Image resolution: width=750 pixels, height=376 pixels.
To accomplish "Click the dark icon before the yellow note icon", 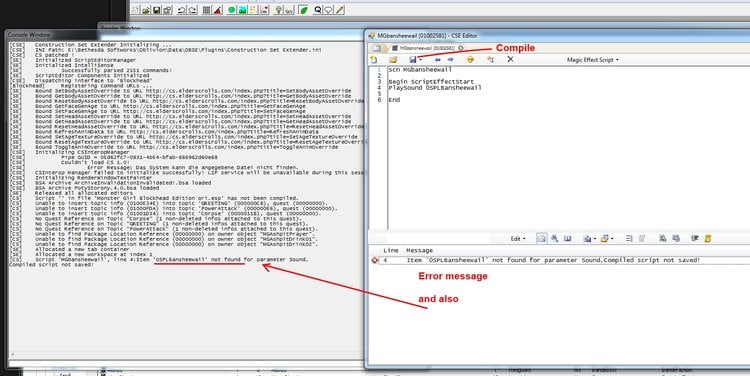I will coord(695,238).
